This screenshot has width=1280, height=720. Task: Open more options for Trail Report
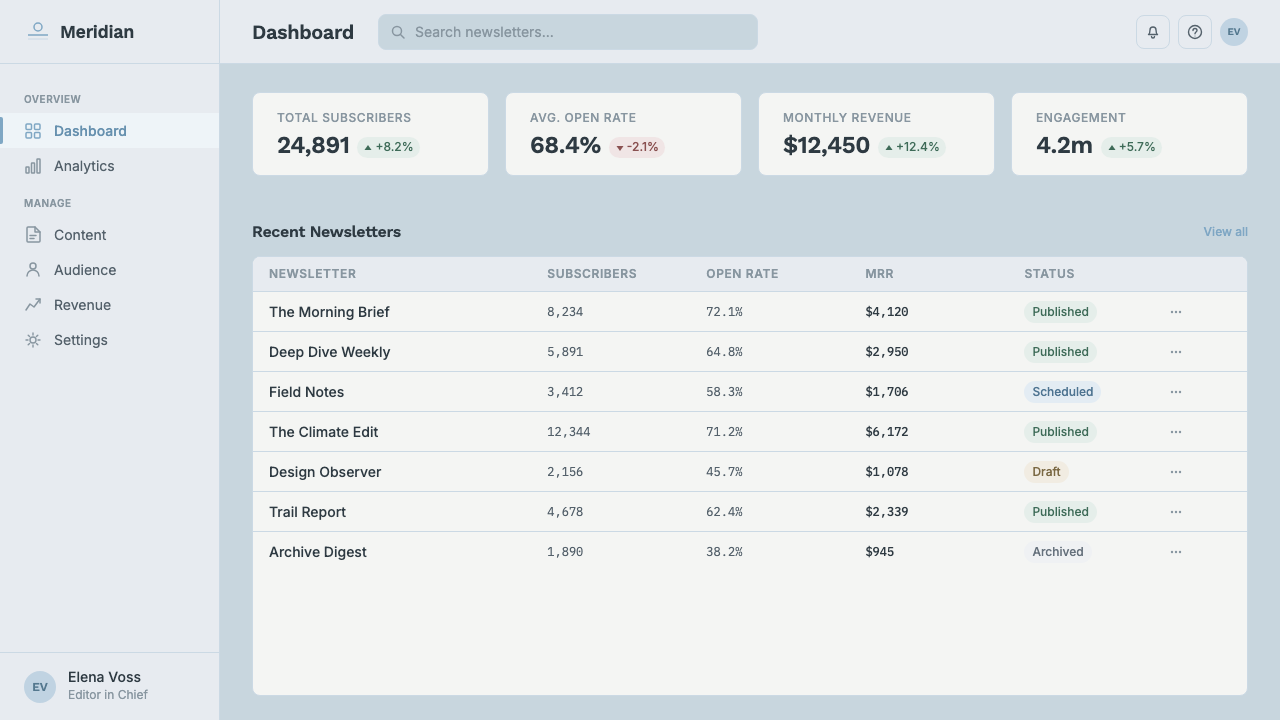tap(1176, 512)
